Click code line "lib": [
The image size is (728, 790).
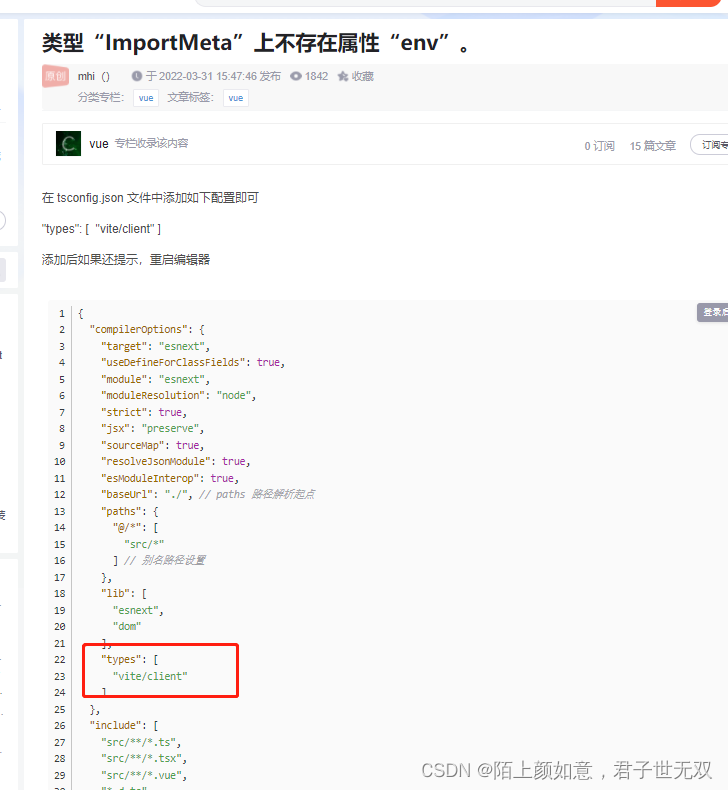click(124, 594)
